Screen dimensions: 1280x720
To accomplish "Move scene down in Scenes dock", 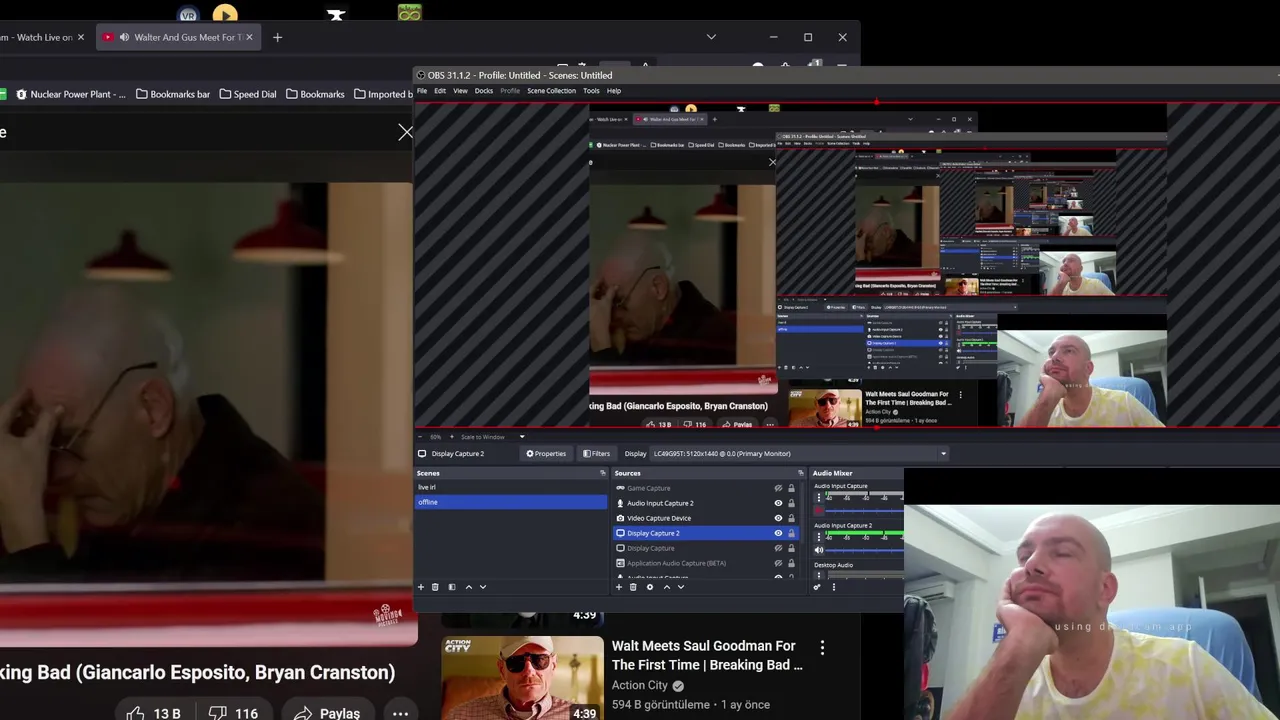I will [x=482, y=587].
